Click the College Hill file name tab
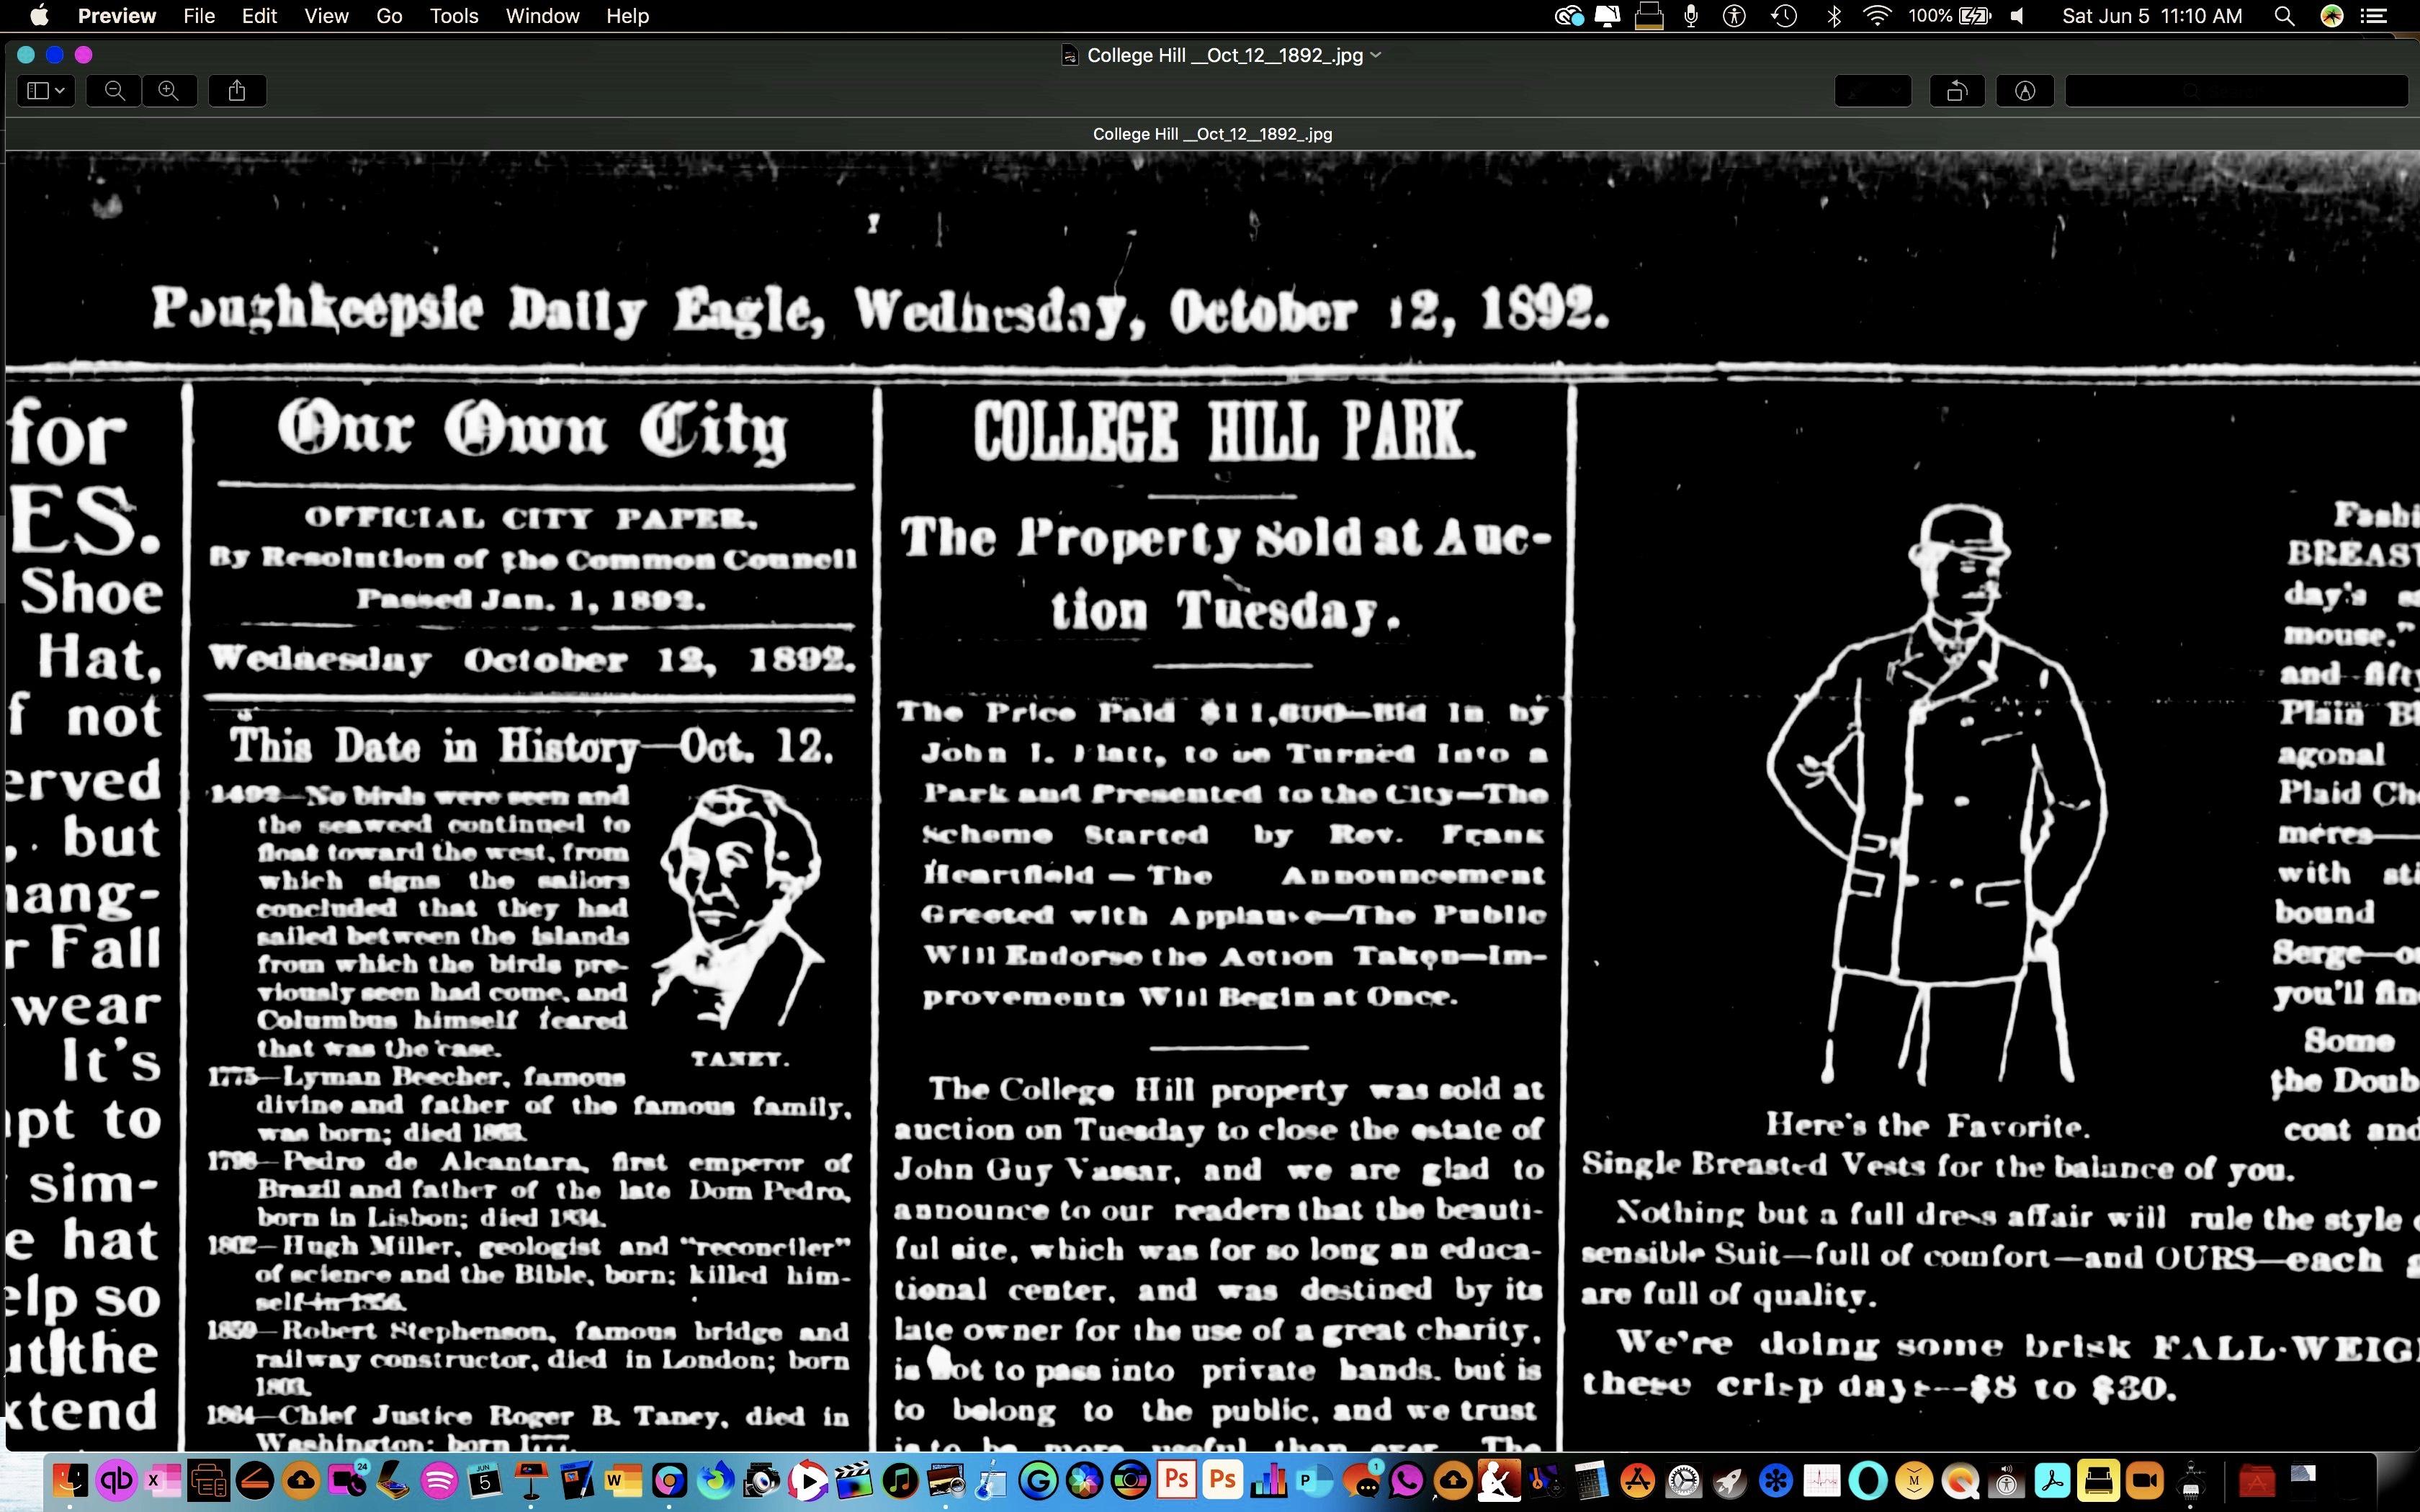The width and height of the screenshot is (2420, 1512). (1212, 134)
